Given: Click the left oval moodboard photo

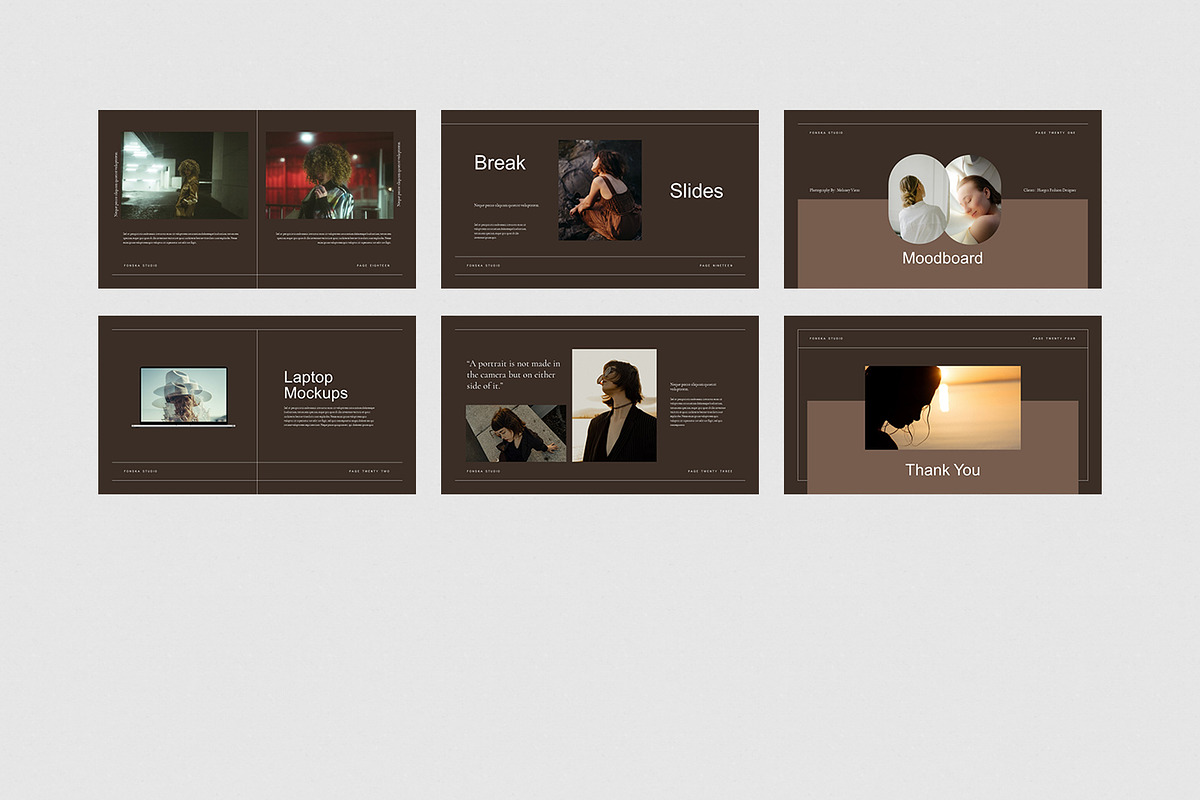Looking at the screenshot, I should (917, 199).
